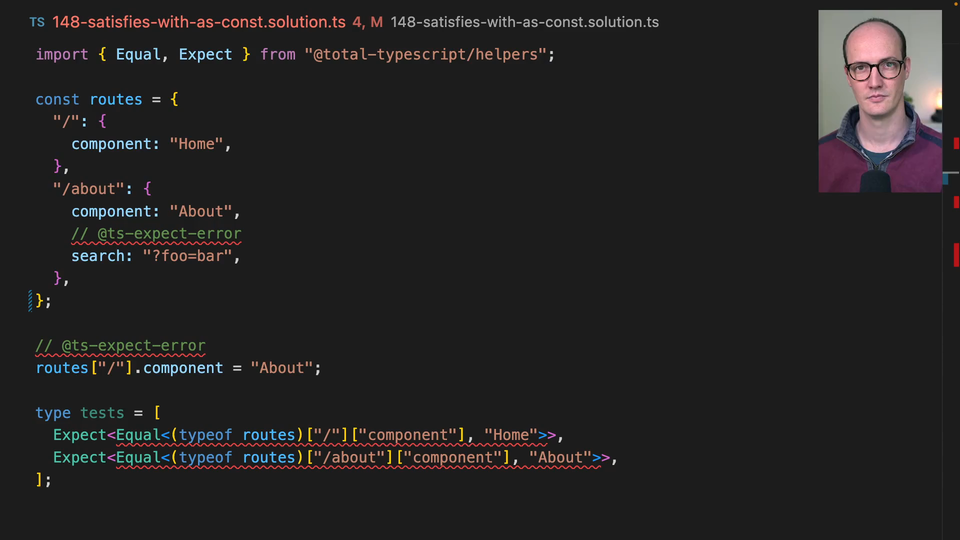Open the "@total-typescript/helpers" import path
The width and height of the screenshot is (960, 540).
click(424, 54)
